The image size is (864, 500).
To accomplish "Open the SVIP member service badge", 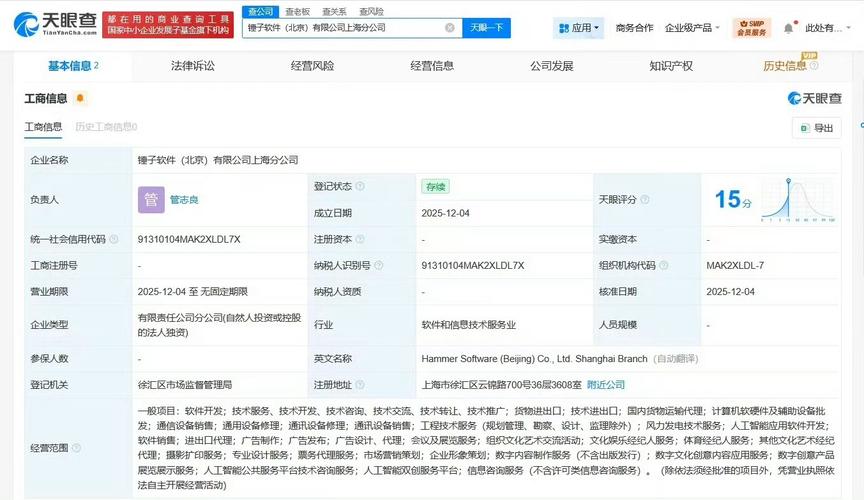I will click(x=752, y=28).
